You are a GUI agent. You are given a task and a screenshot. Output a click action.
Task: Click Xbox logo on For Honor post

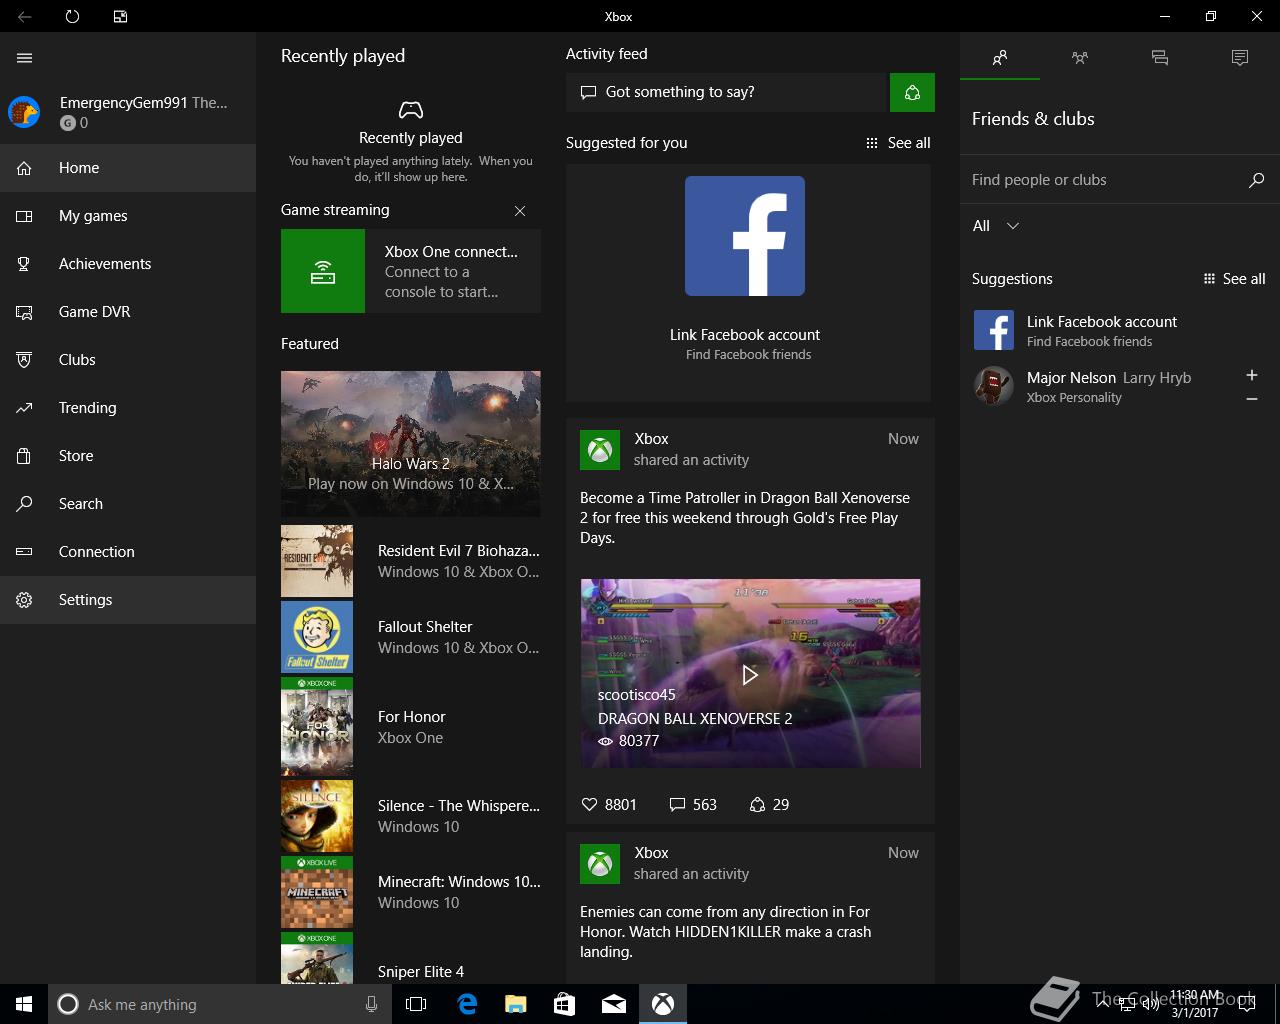point(600,863)
